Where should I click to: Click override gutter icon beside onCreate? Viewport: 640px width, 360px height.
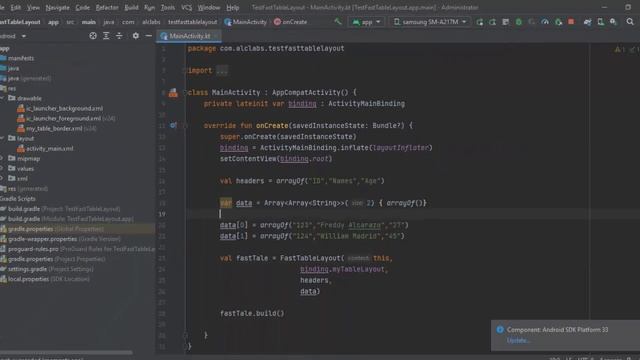click(x=173, y=125)
